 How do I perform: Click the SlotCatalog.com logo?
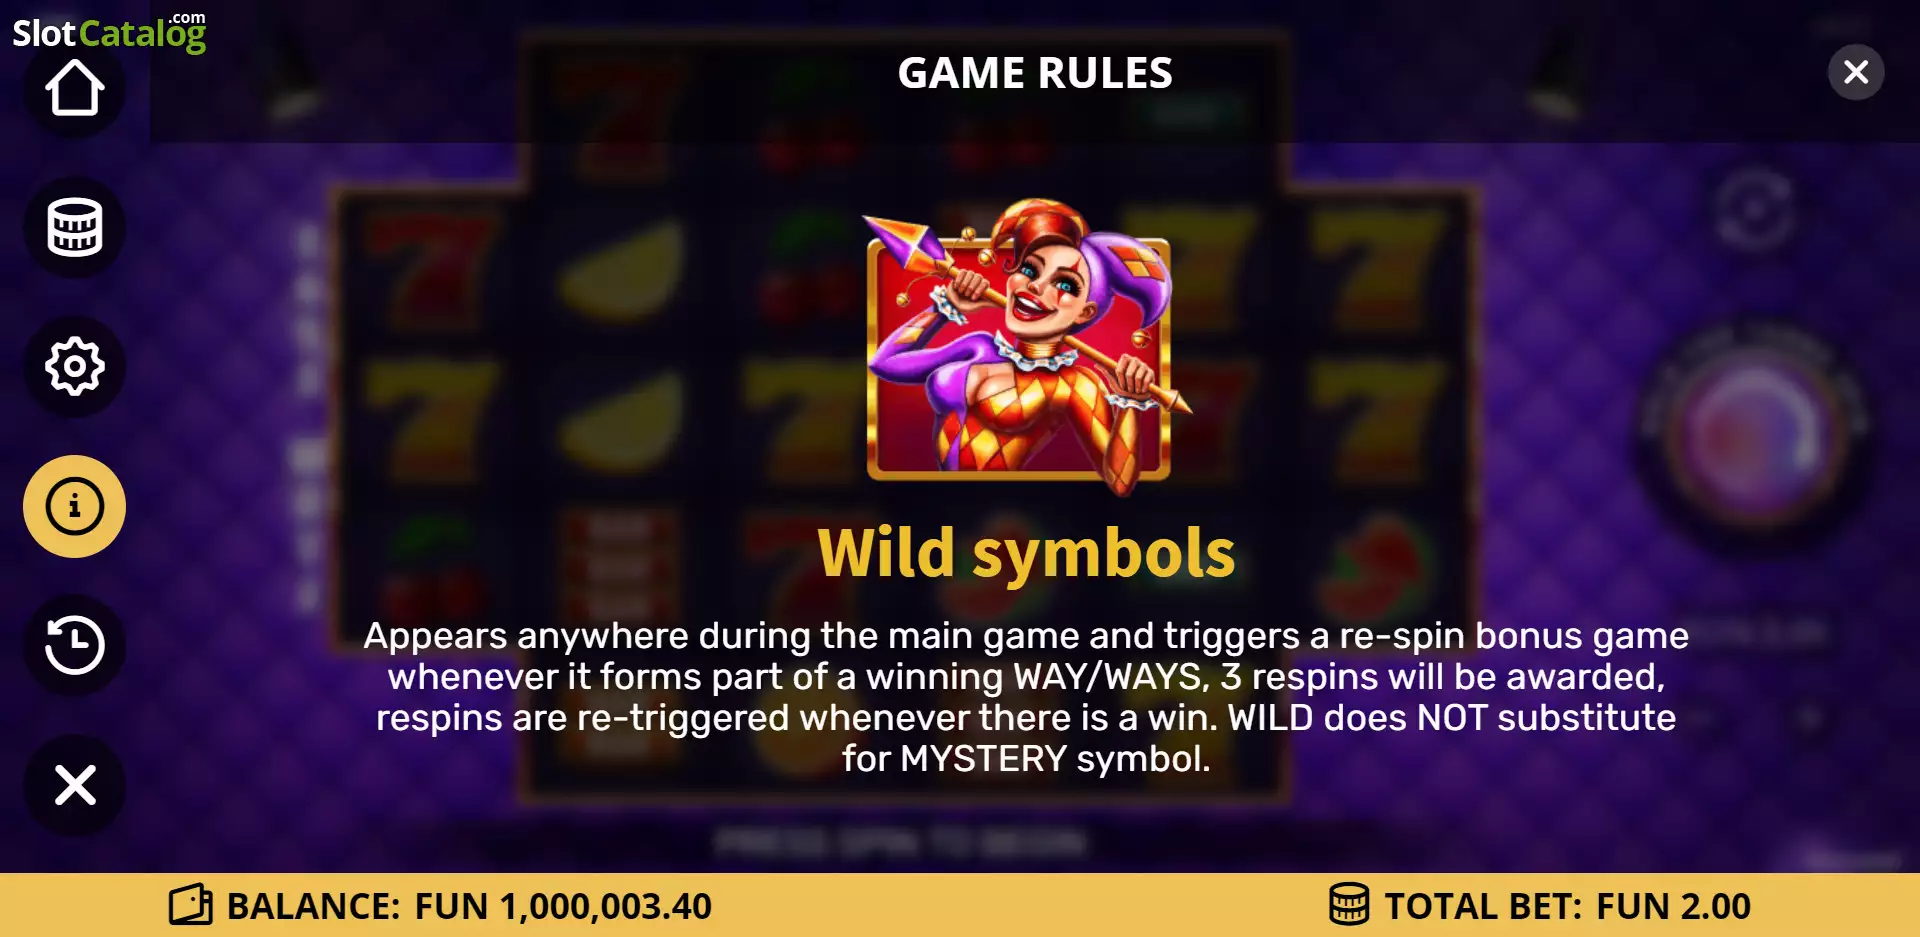click(109, 32)
